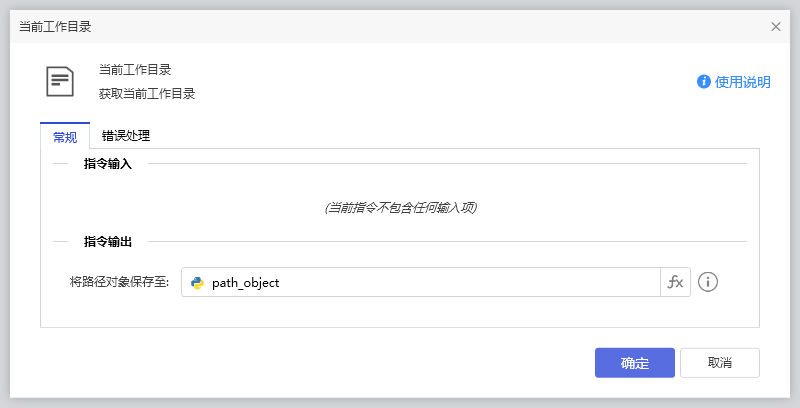Screen dimensions: 800x408
Task: Click the hint text 当前指令不包含任何输入项
Action: click(400, 208)
